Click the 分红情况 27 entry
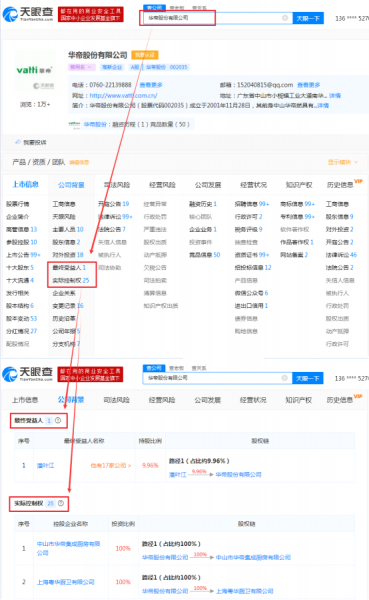 [x=21, y=331]
